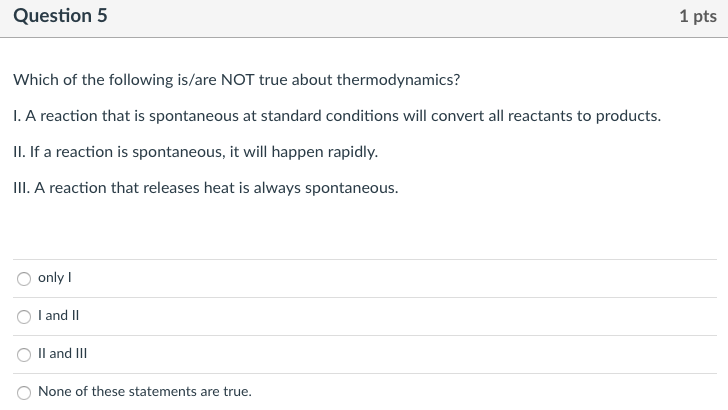Click the 'Question 5' heading

tap(60, 16)
